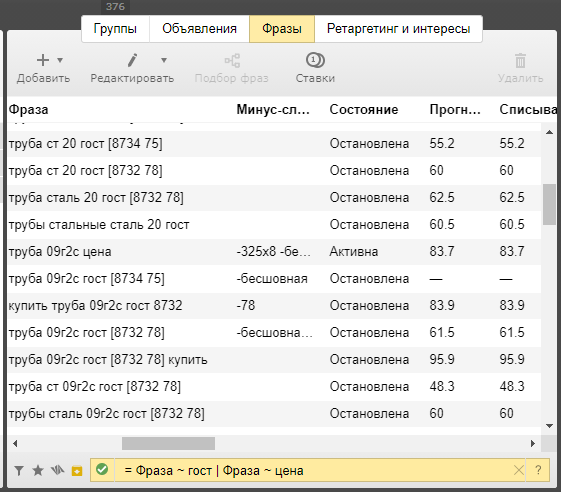Image resolution: width=561 pixels, height=492 pixels.
Task: Click the Добавить plus icon
Action: pyautogui.click(x=43, y=60)
